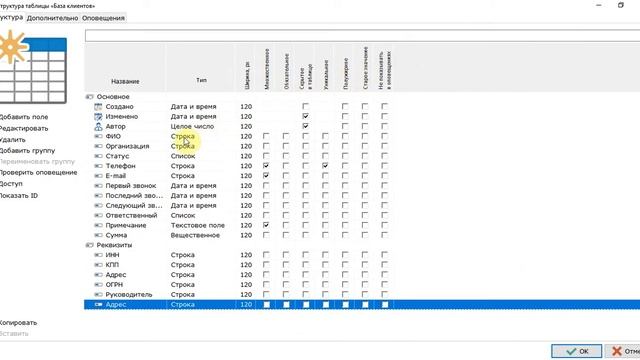Click the field icon beside Сумма
640x360 pixels.
98,235
